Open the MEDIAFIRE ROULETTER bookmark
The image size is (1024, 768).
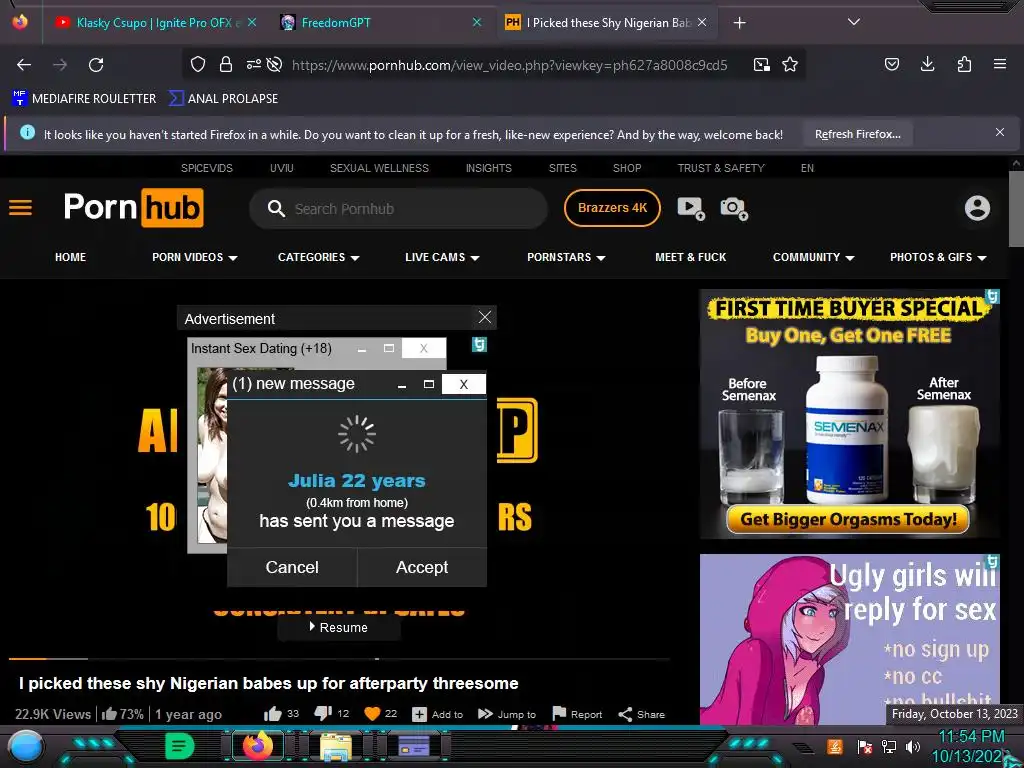pos(84,99)
